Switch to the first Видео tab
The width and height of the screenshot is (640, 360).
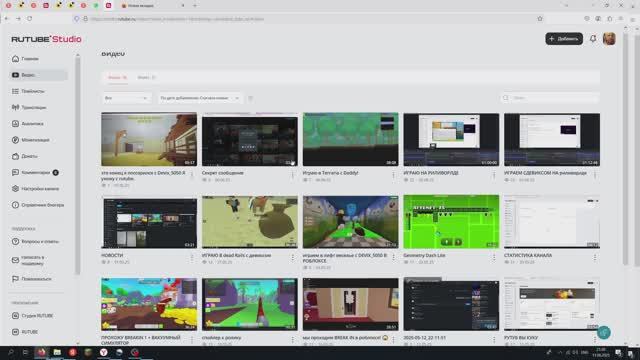point(118,78)
